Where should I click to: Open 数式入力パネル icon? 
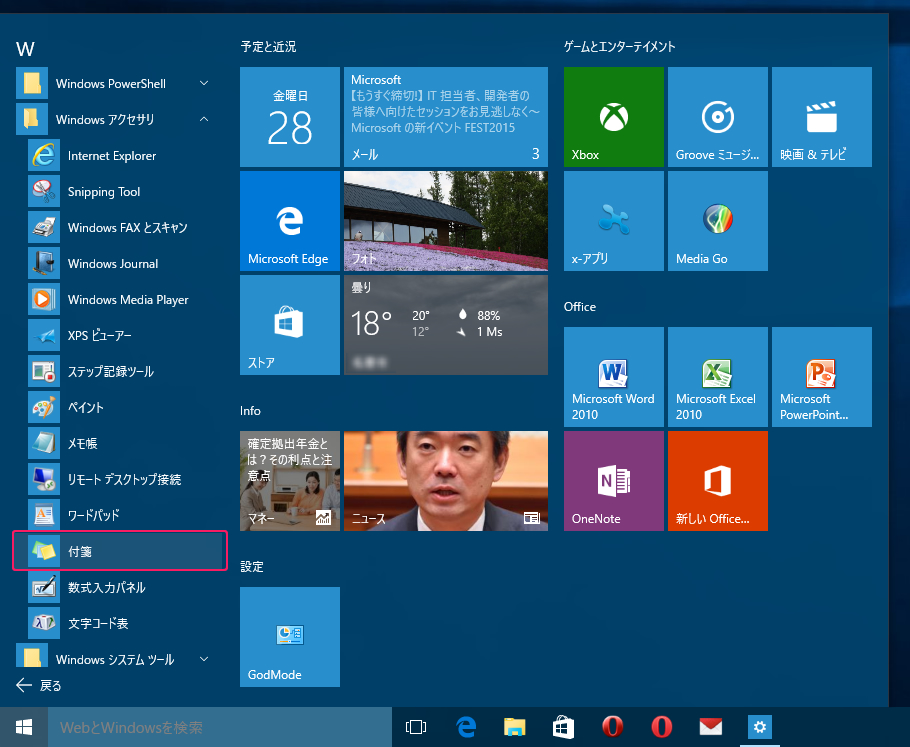click(44, 587)
